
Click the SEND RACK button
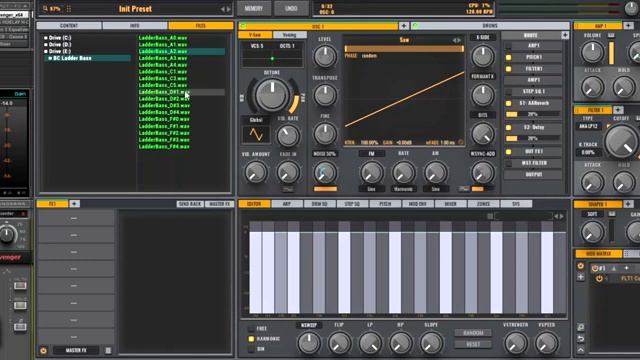pos(190,204)
